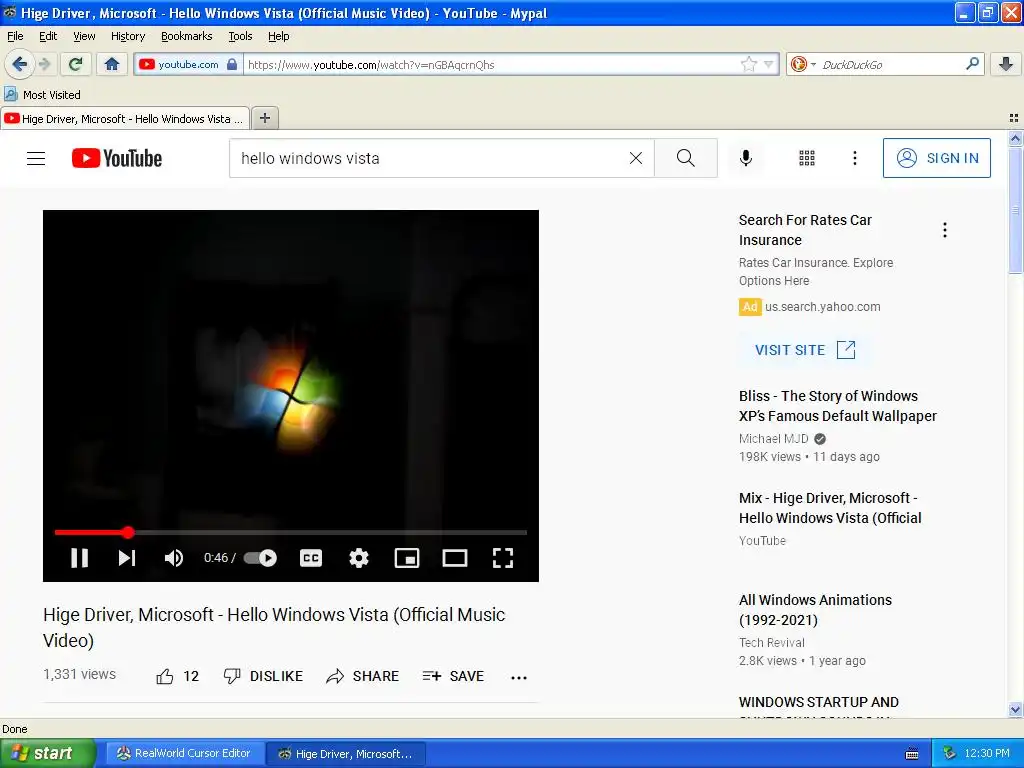
Task: Open ad options three-dot menu
Action: coord(944,230)
